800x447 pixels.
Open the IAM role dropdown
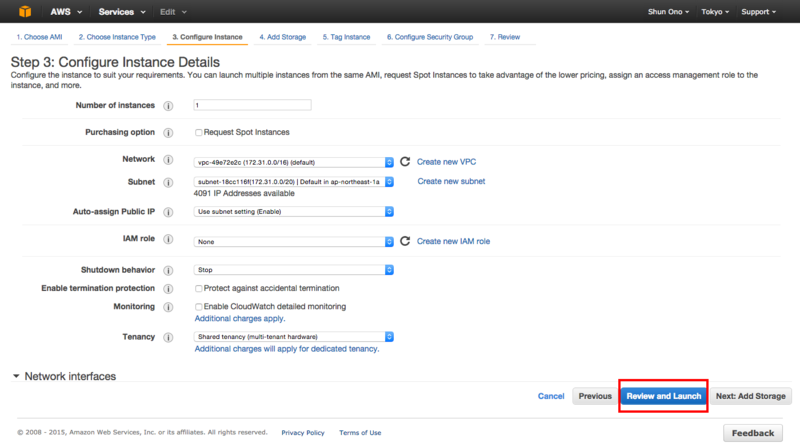click(x=293, y=241)
